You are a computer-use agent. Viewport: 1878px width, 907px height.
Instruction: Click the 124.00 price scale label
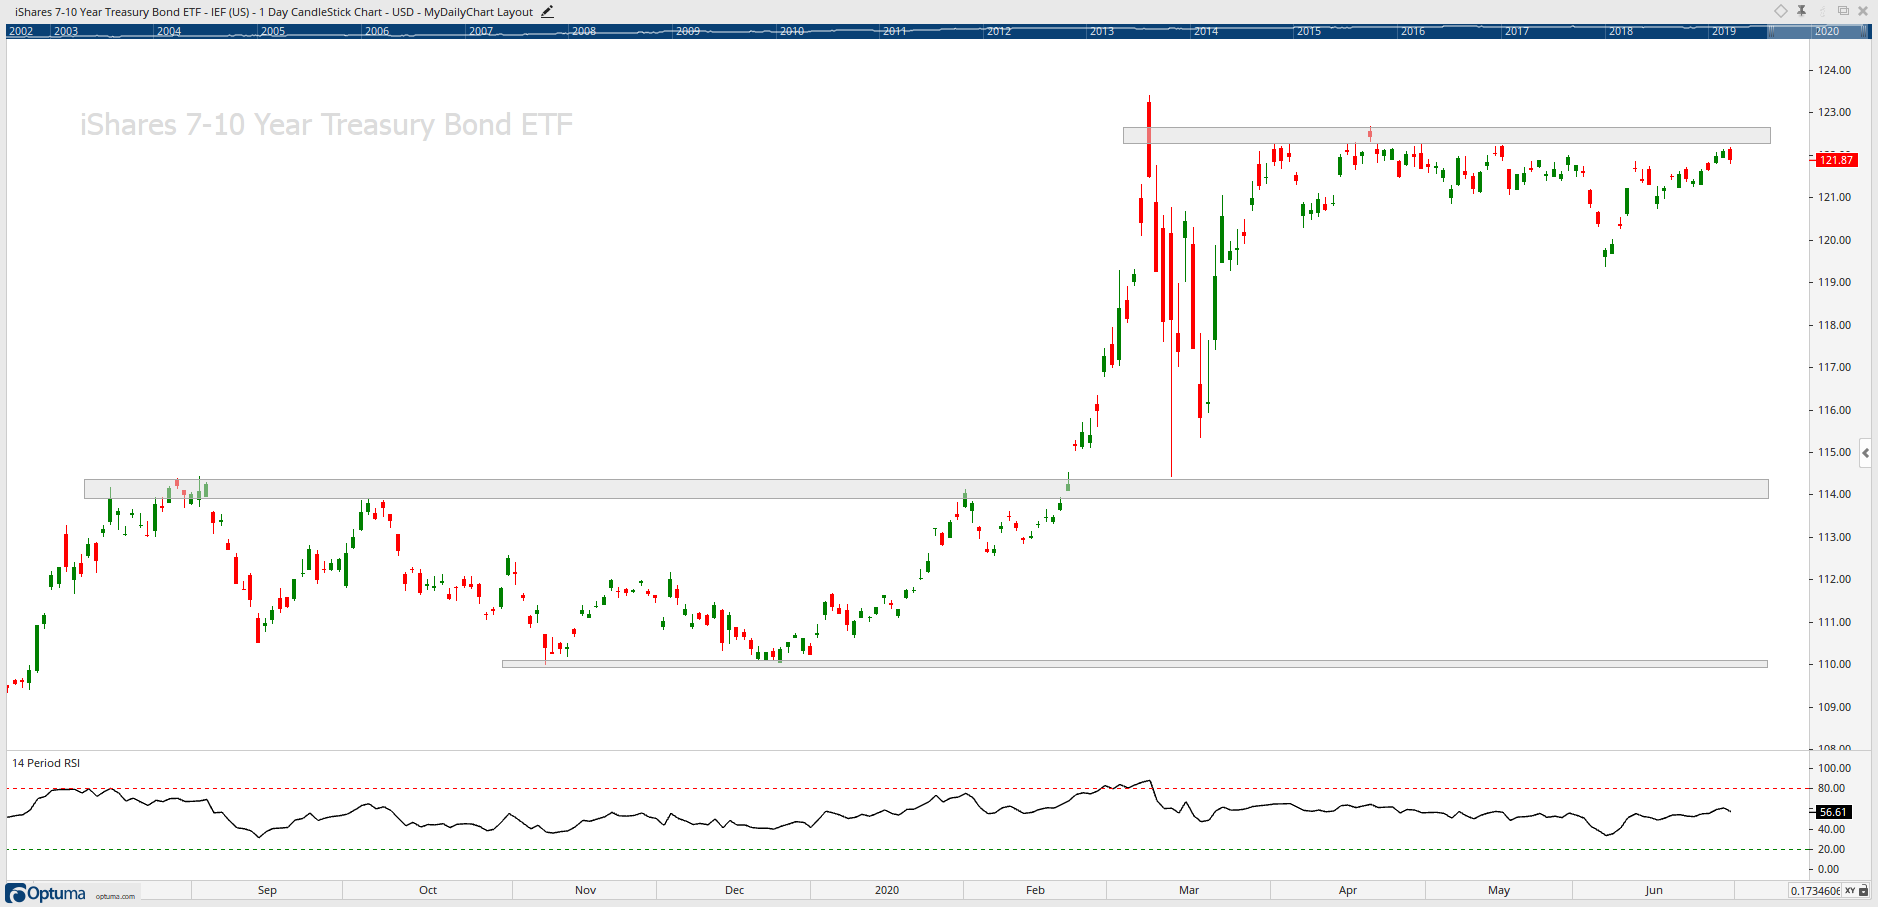[x=1834, y=70]
